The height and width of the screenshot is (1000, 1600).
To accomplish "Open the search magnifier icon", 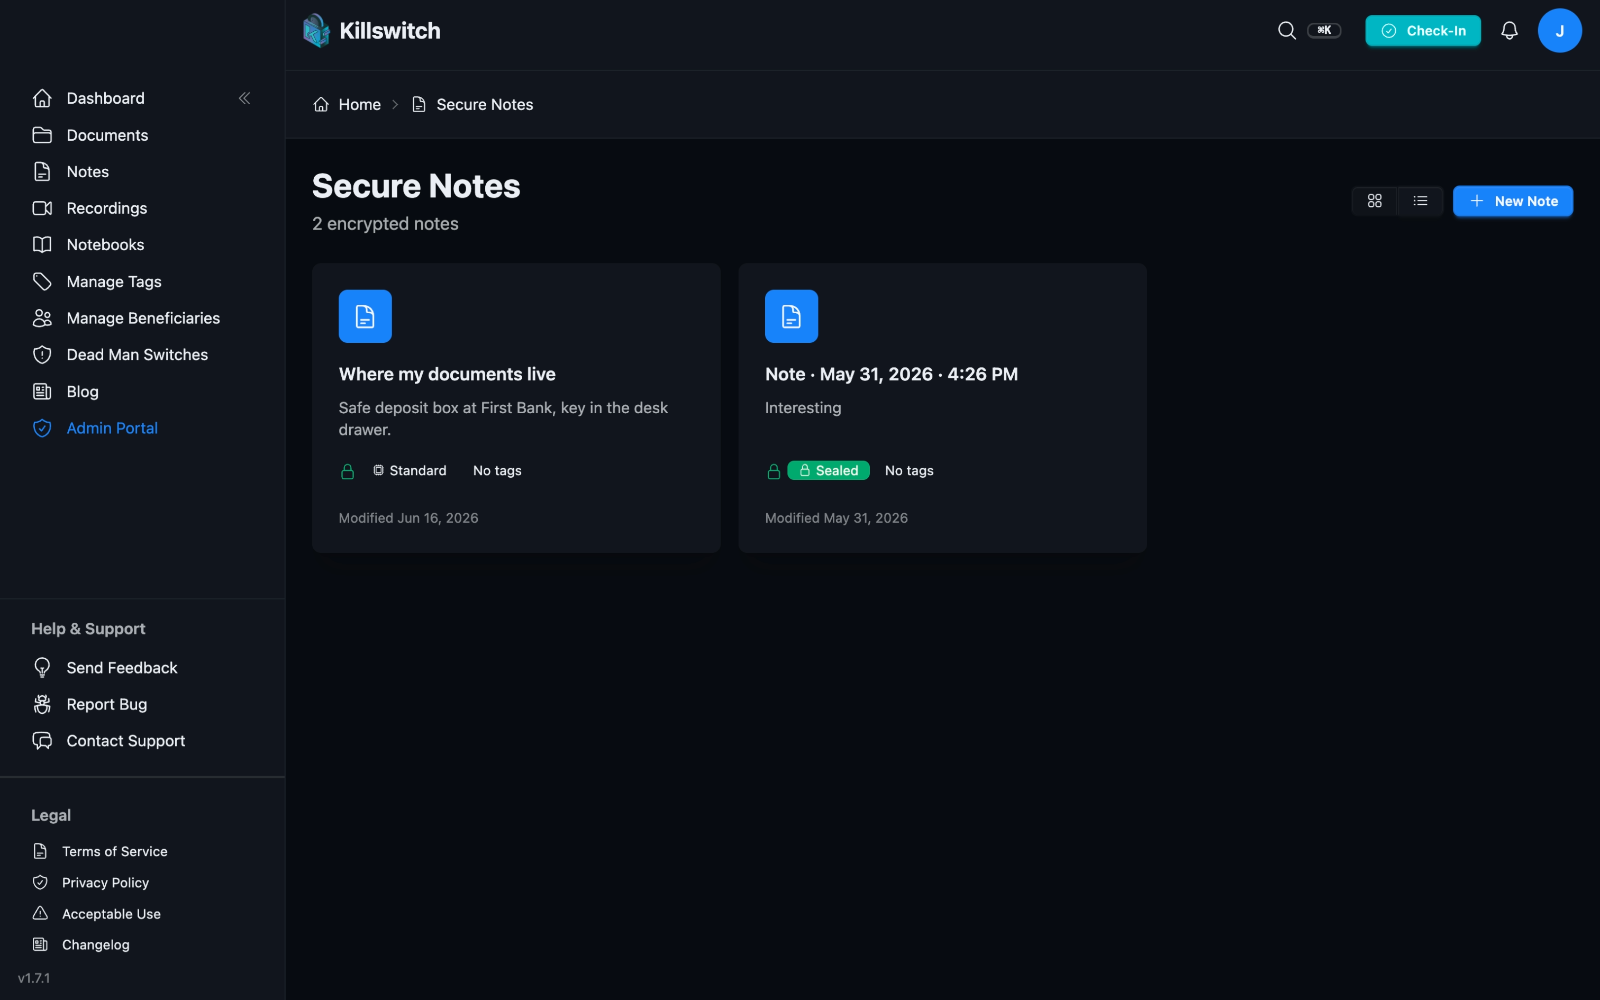I will coord(1287,31).
